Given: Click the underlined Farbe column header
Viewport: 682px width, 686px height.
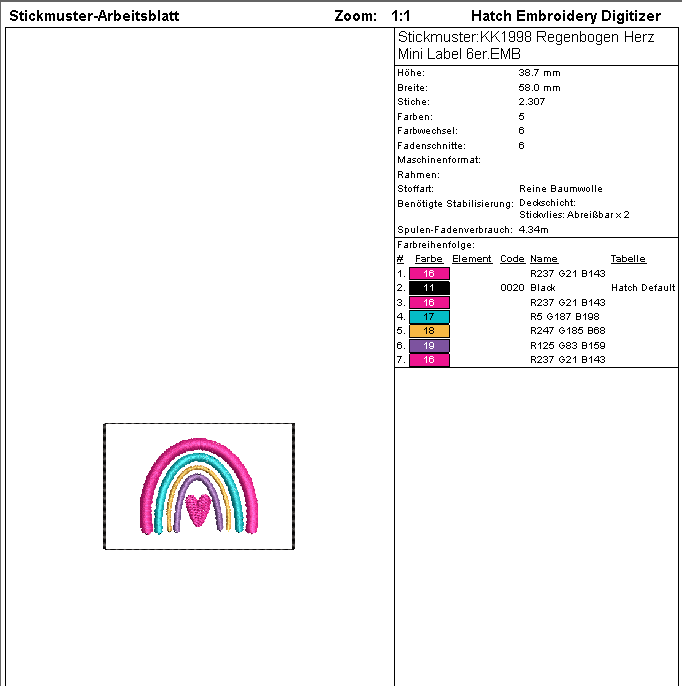Looking at the screenshot, I should tap(428, 259).
